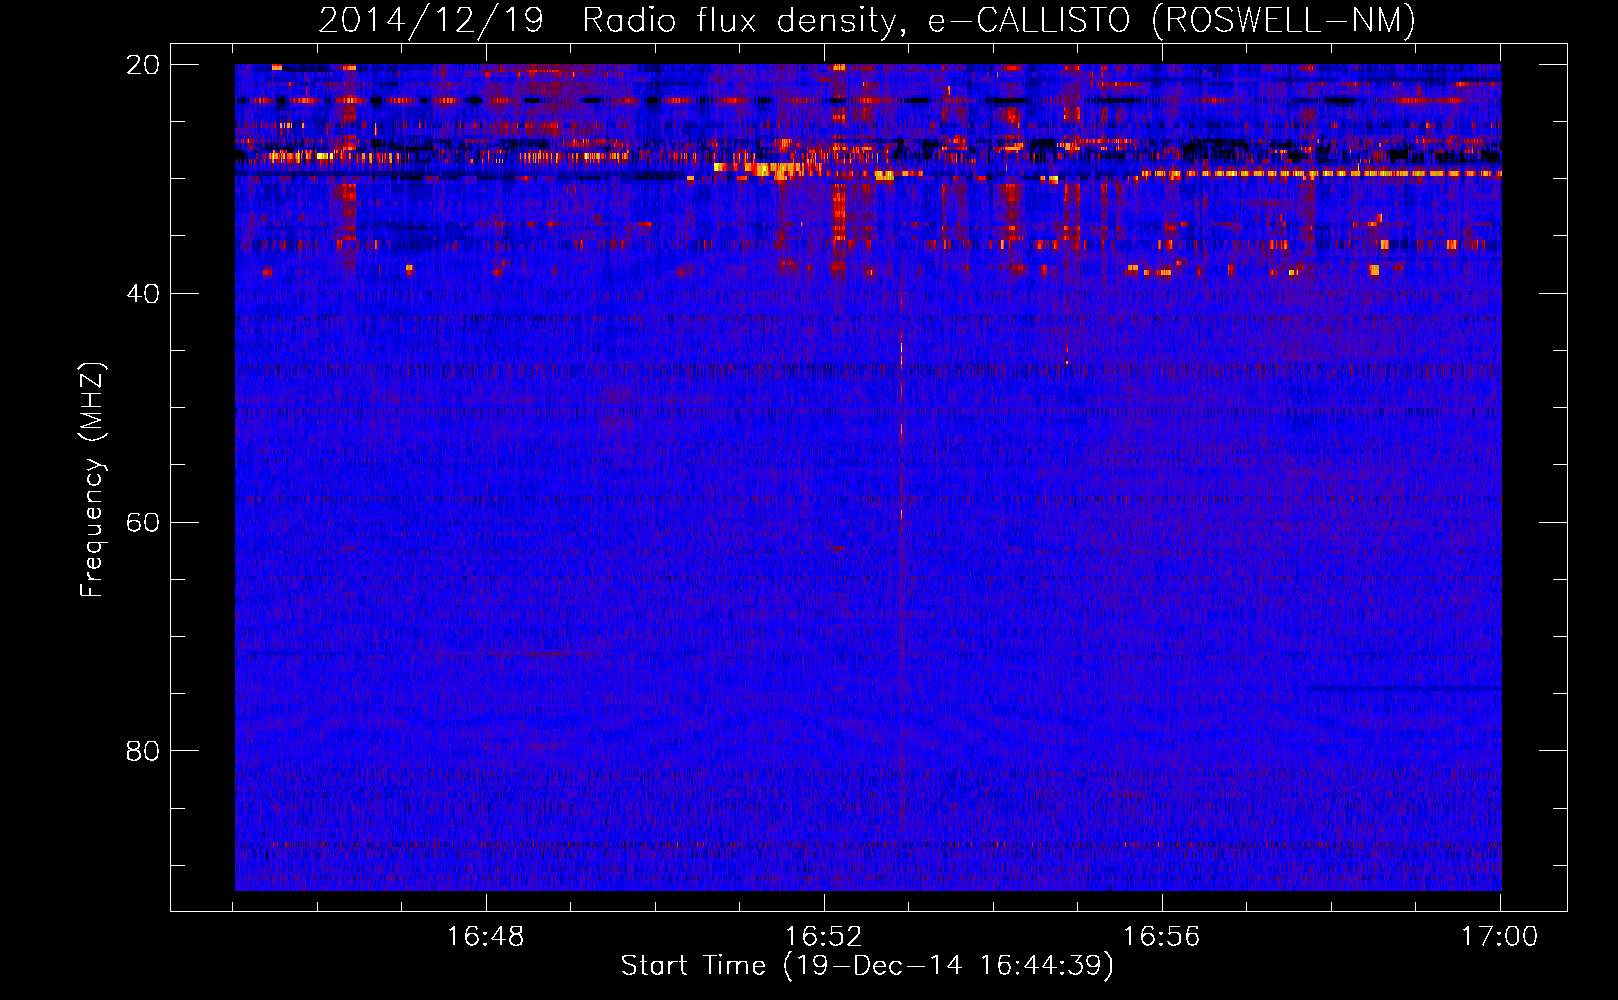The width and height of the screenshot is (1618, 1000).
Task: Click the frequency tick label '40'
Action: click(x=143, y=294)
